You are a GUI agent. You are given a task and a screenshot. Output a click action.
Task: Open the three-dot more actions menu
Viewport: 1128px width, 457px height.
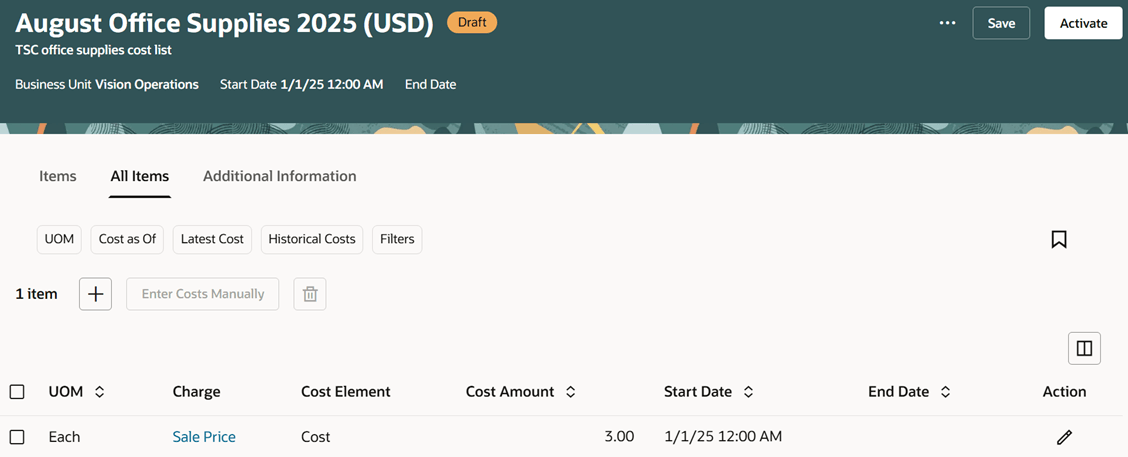pos(947,23)
